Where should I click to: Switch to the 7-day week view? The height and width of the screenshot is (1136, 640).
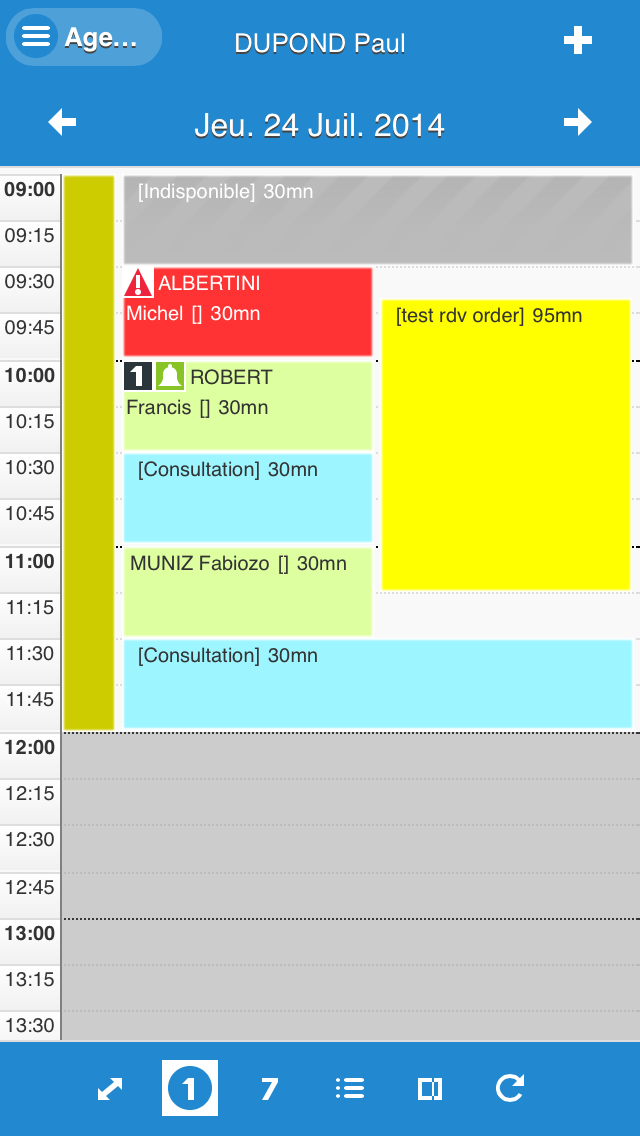pos(269,1089)
